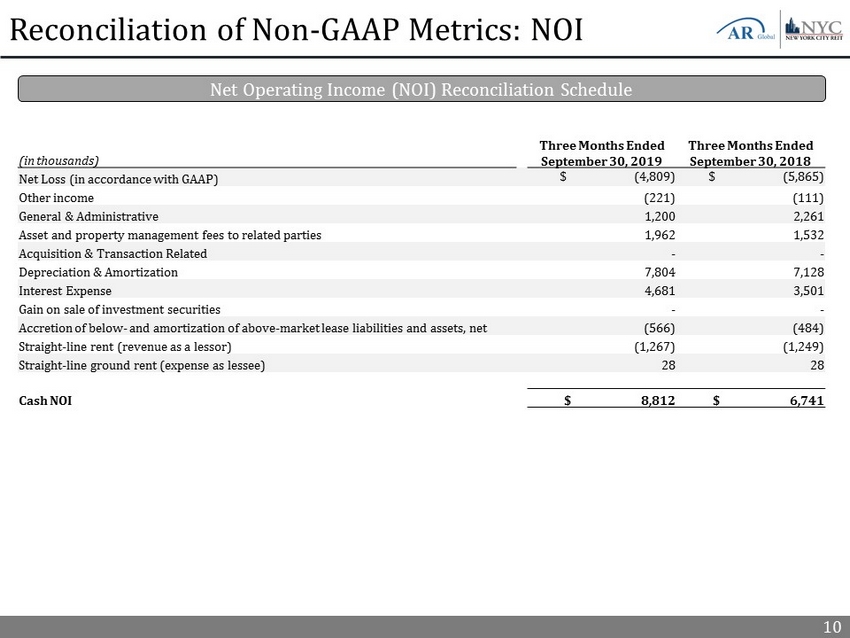Click the Net Operating Income Reconciliation Schedule banner

[x=421, y=90]
